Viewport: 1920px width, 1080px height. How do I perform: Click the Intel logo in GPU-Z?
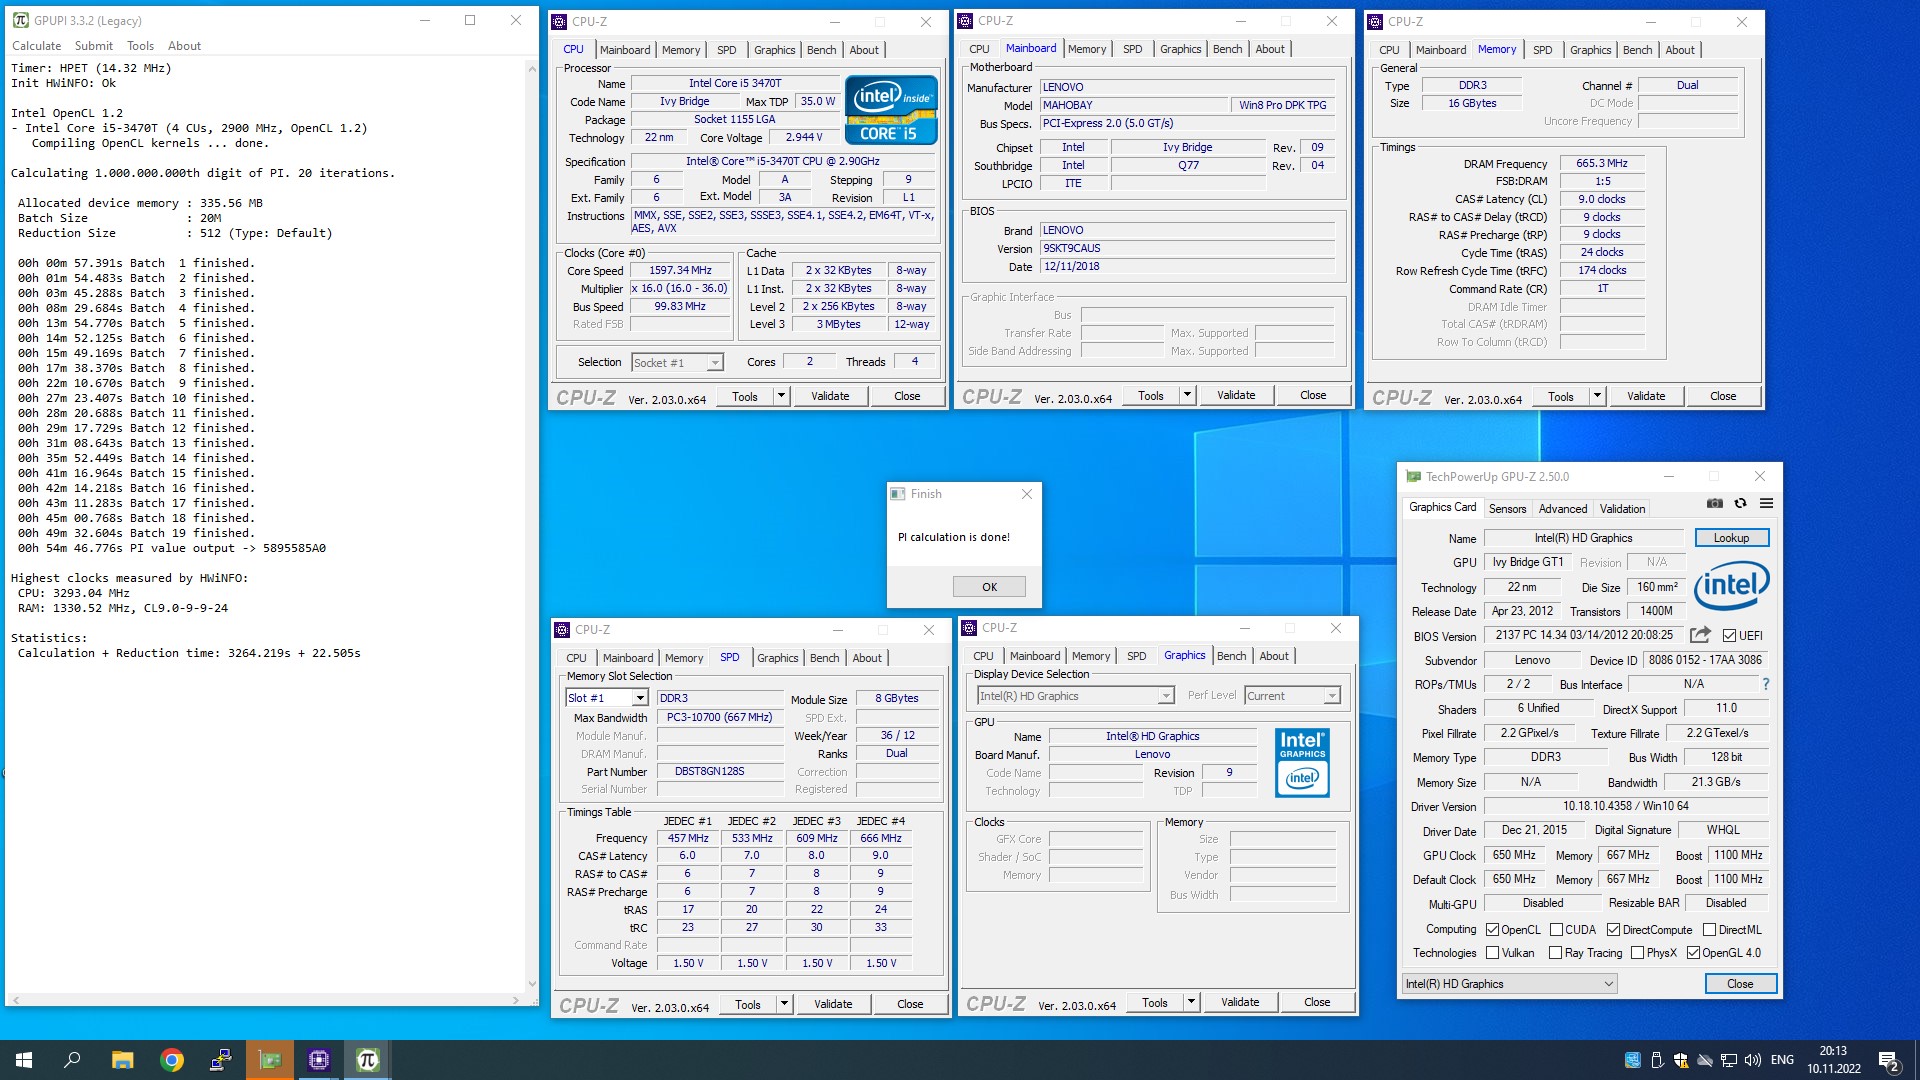tap(1731, 585)
